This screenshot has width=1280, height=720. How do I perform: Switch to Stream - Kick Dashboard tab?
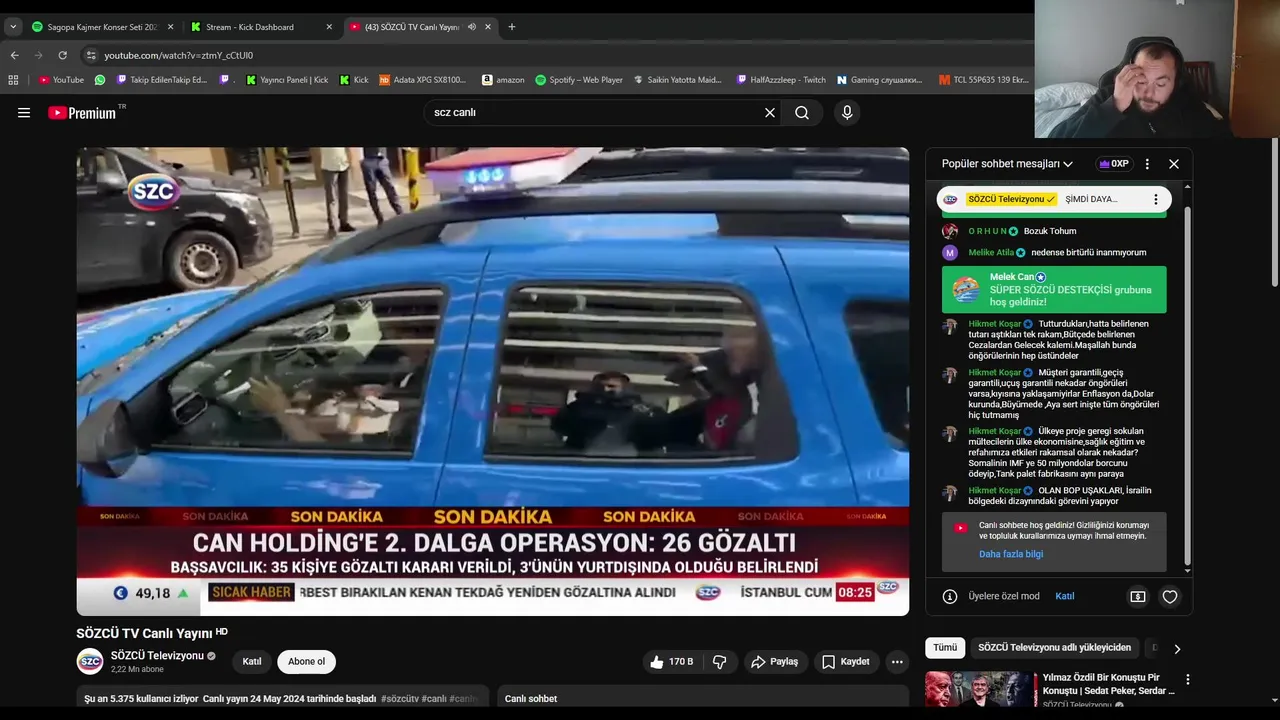(x=262, y=27)
